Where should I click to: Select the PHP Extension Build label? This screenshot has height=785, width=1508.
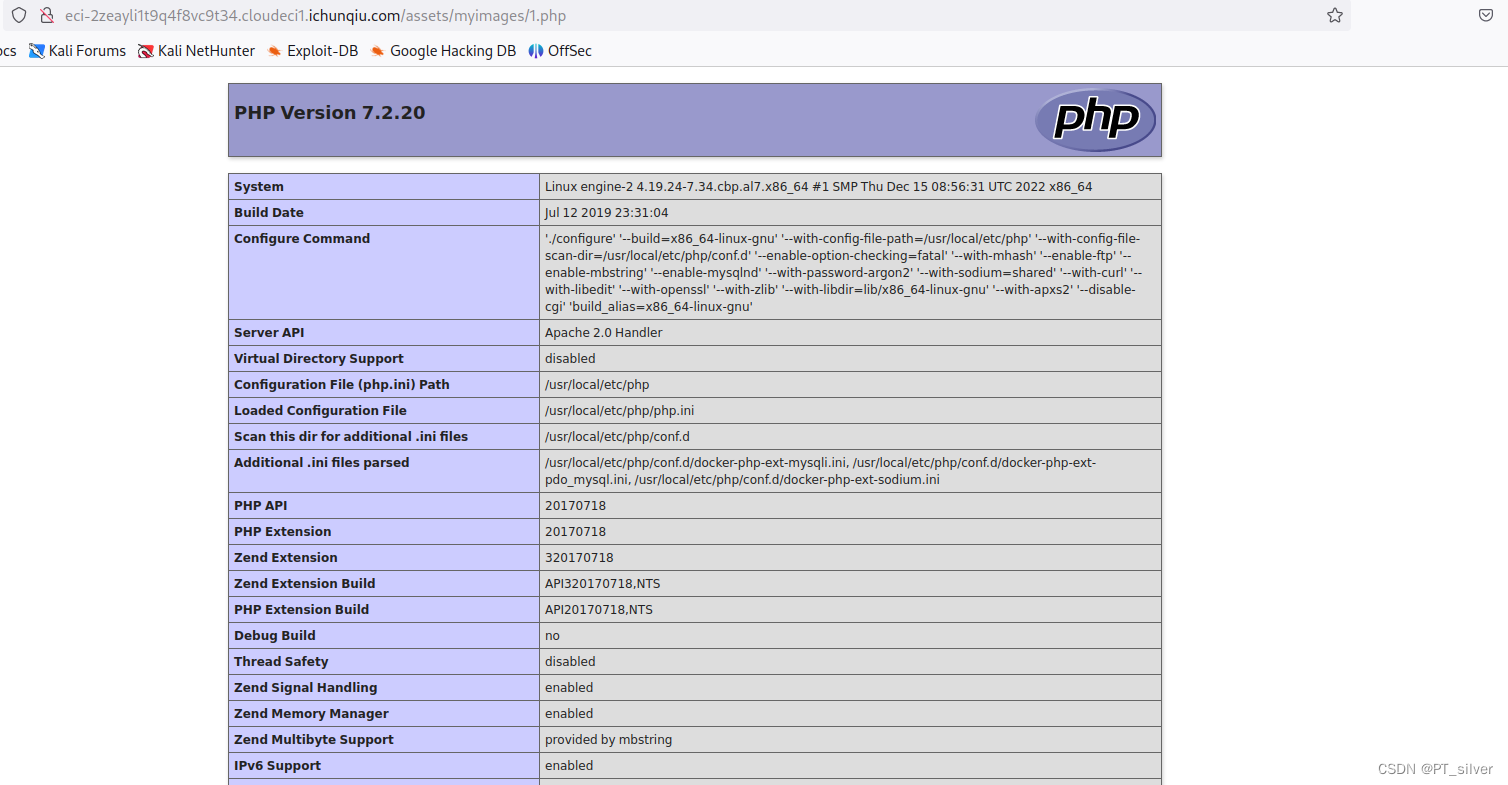point(302,610)
